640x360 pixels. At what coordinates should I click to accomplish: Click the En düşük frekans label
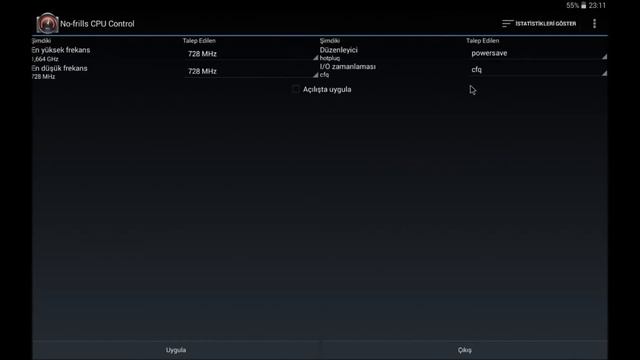pos(60,68)
